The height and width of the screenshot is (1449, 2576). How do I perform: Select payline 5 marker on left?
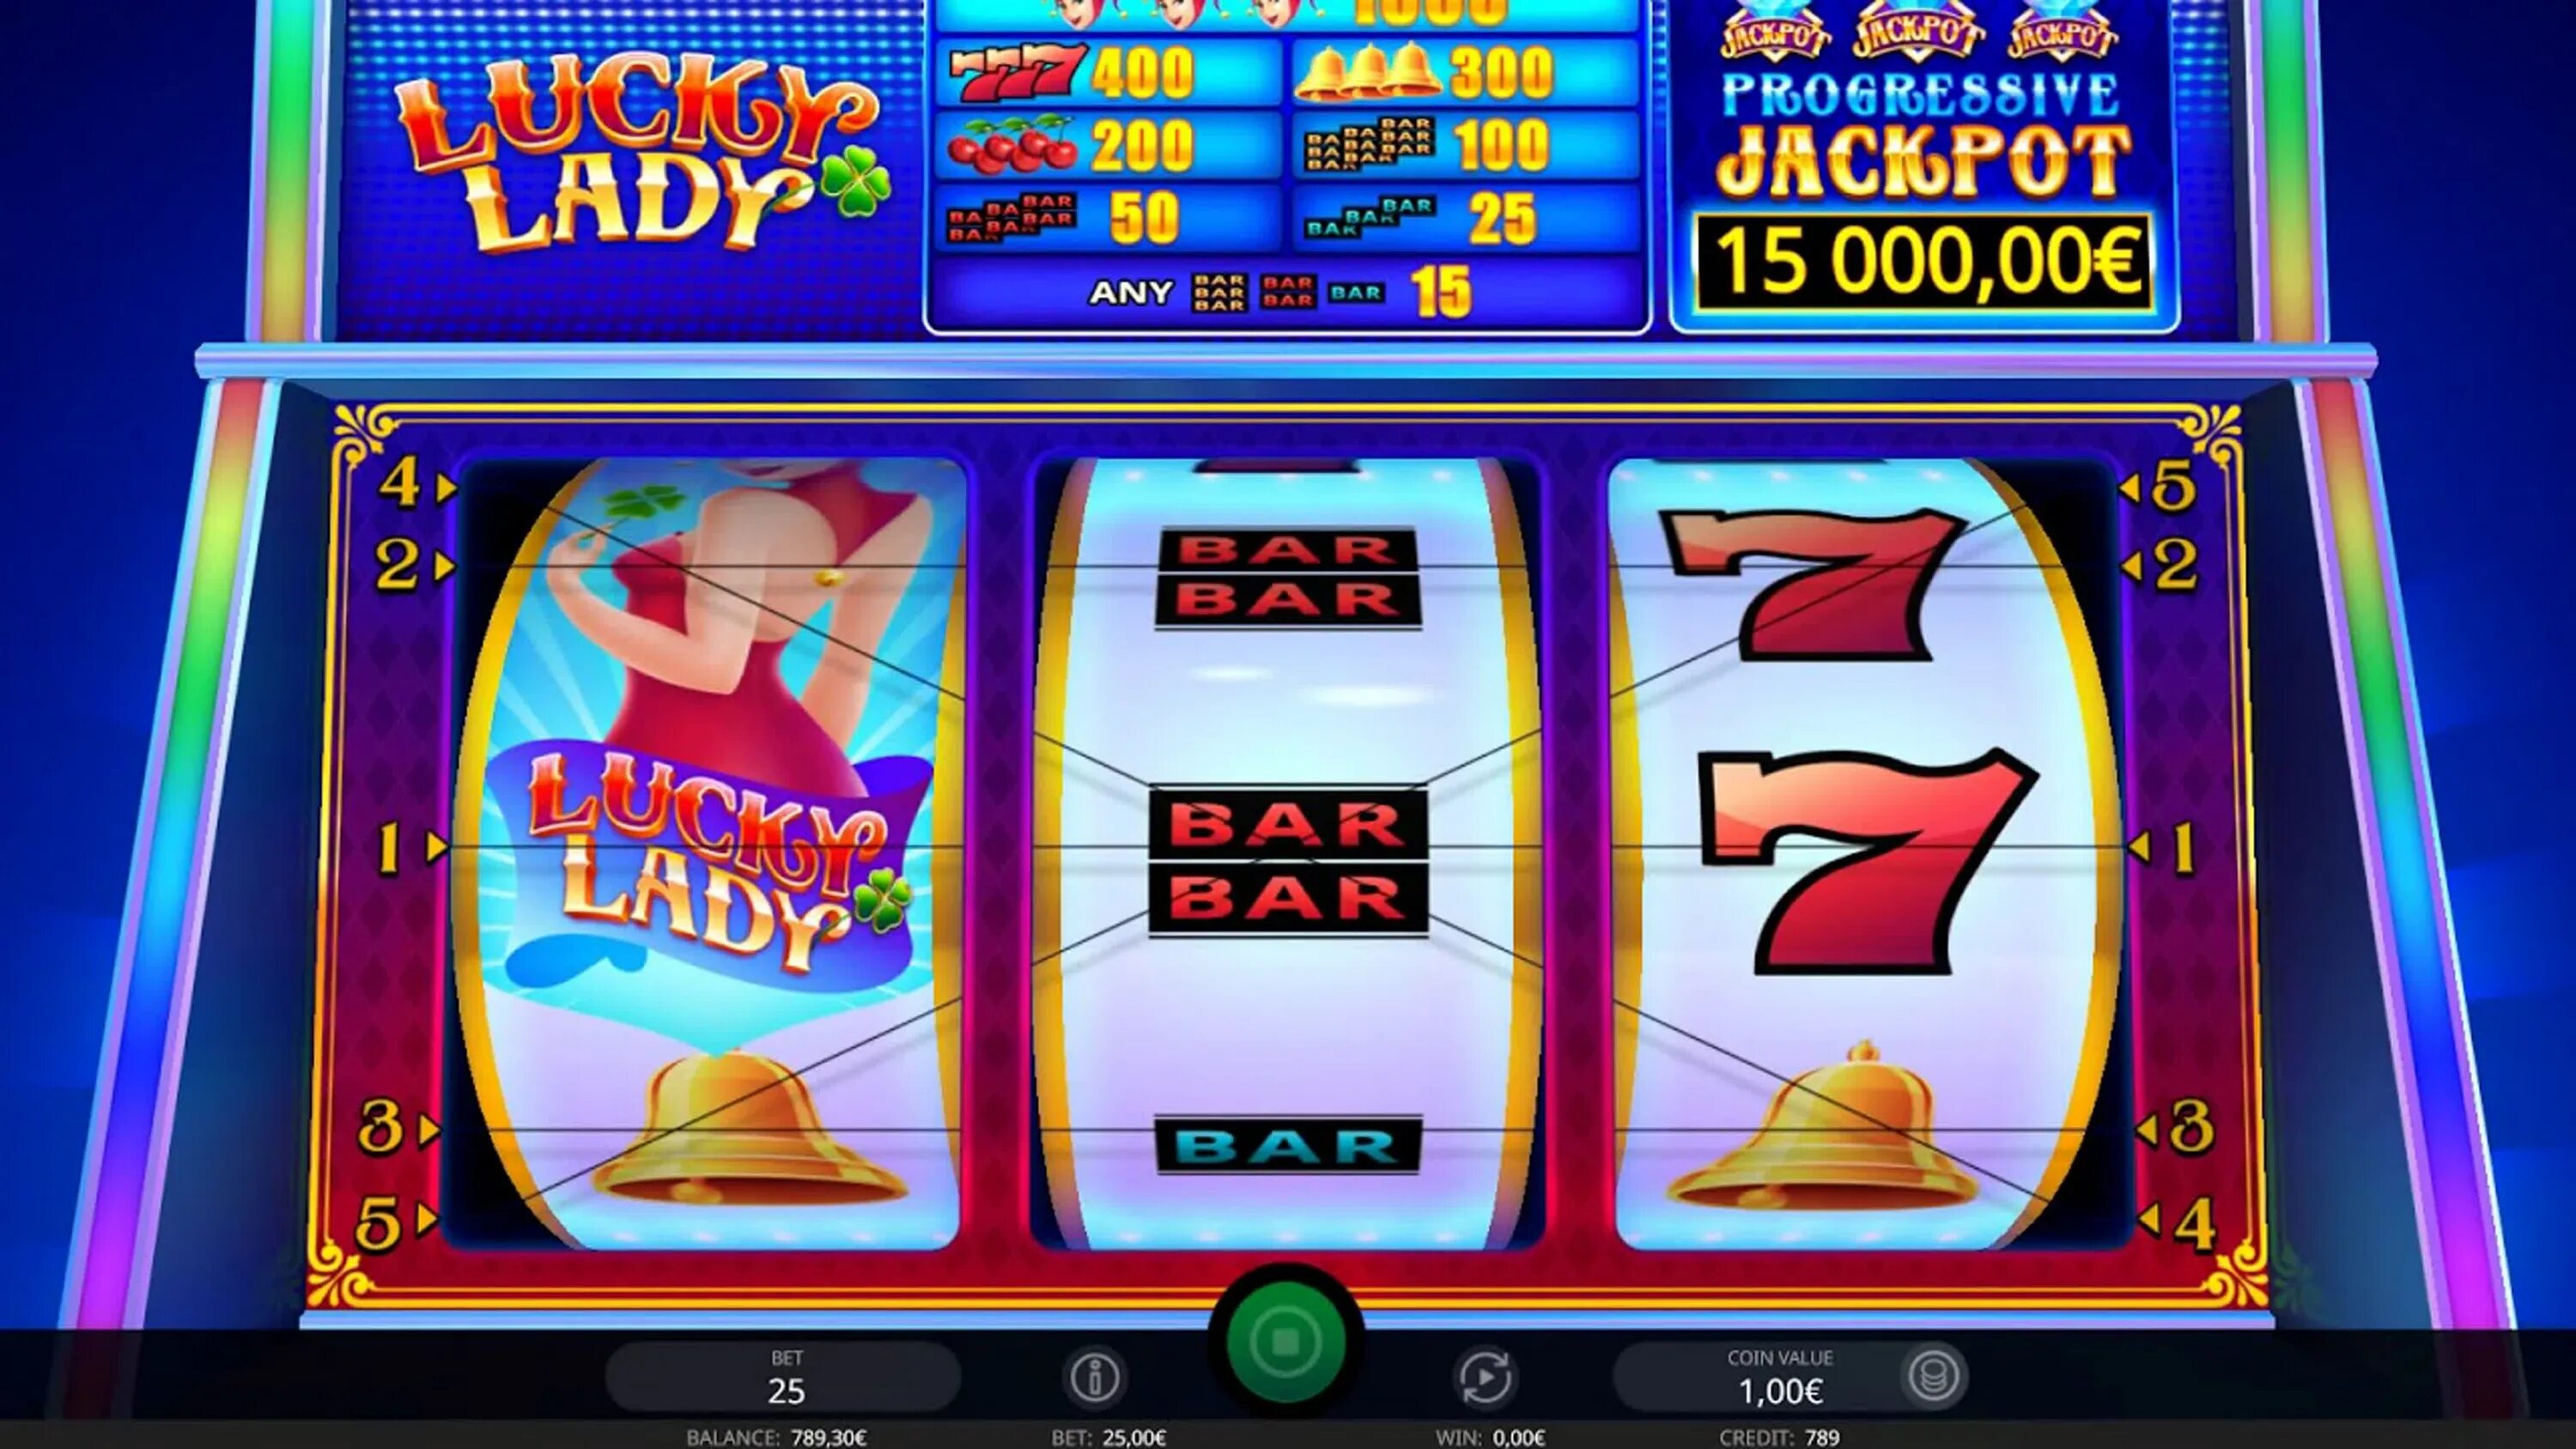click(395, 1220)
